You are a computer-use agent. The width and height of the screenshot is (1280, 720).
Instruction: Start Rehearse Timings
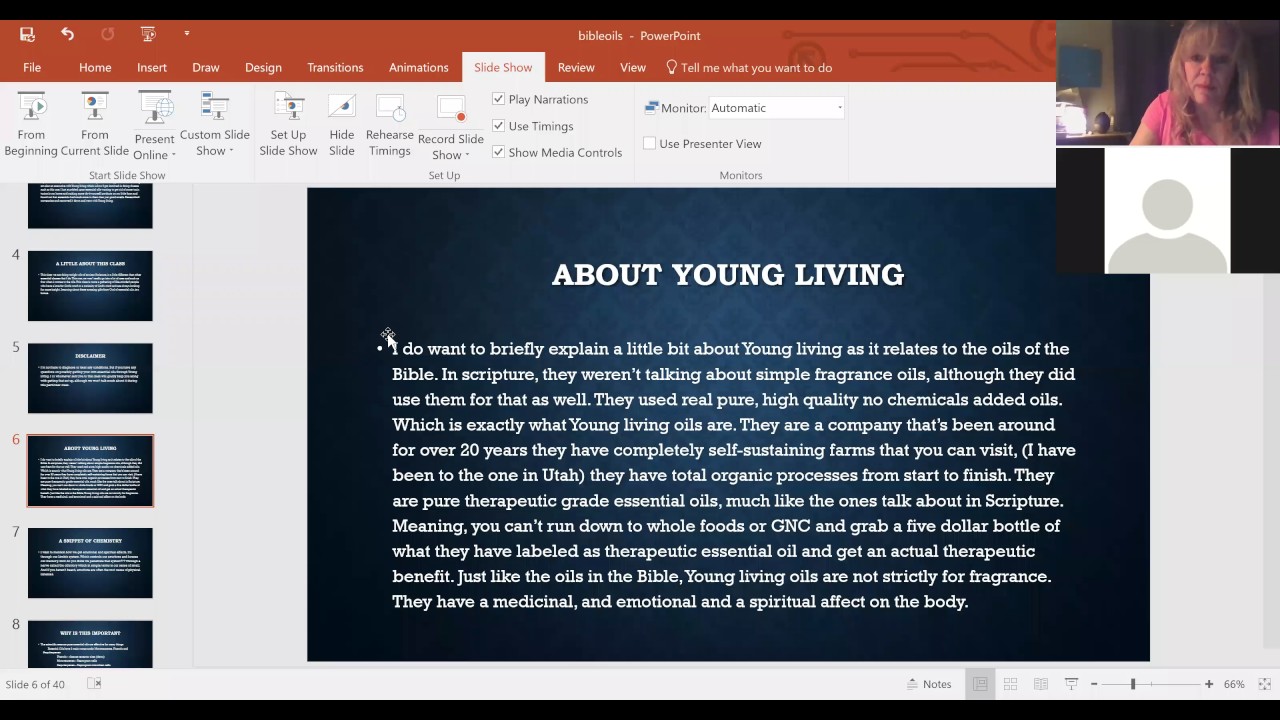coord(390,125)
